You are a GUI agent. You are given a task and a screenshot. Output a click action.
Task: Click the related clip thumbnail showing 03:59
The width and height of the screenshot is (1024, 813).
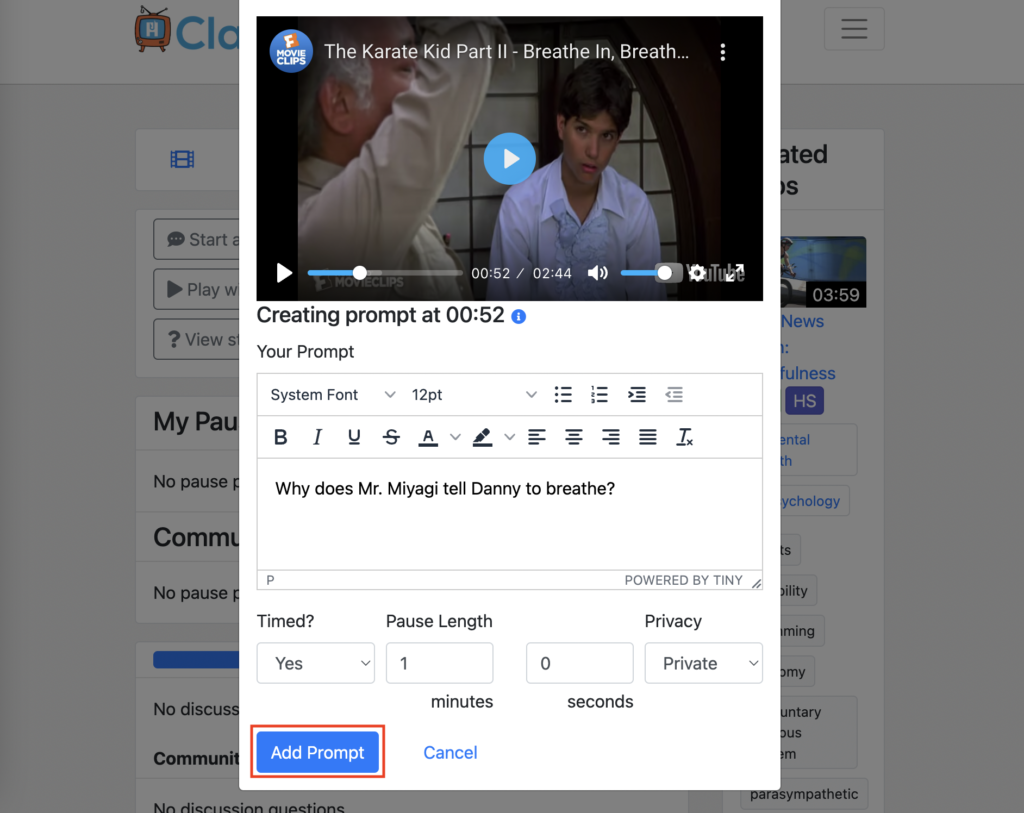coord(824,272)
